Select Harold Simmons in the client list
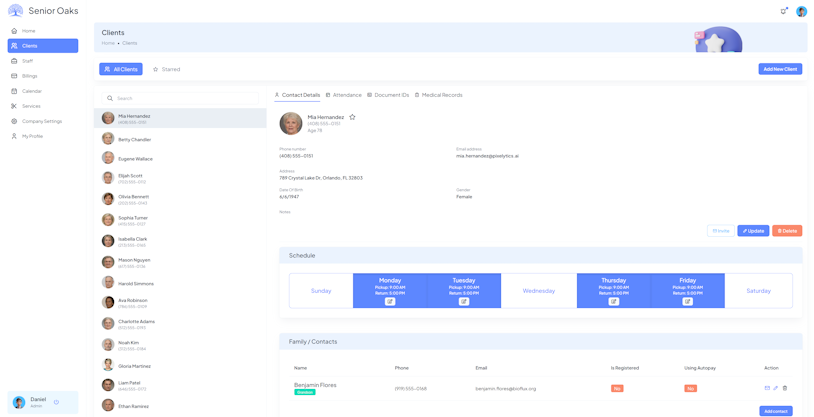Screen dimensions: 814x417 (180, 284)
